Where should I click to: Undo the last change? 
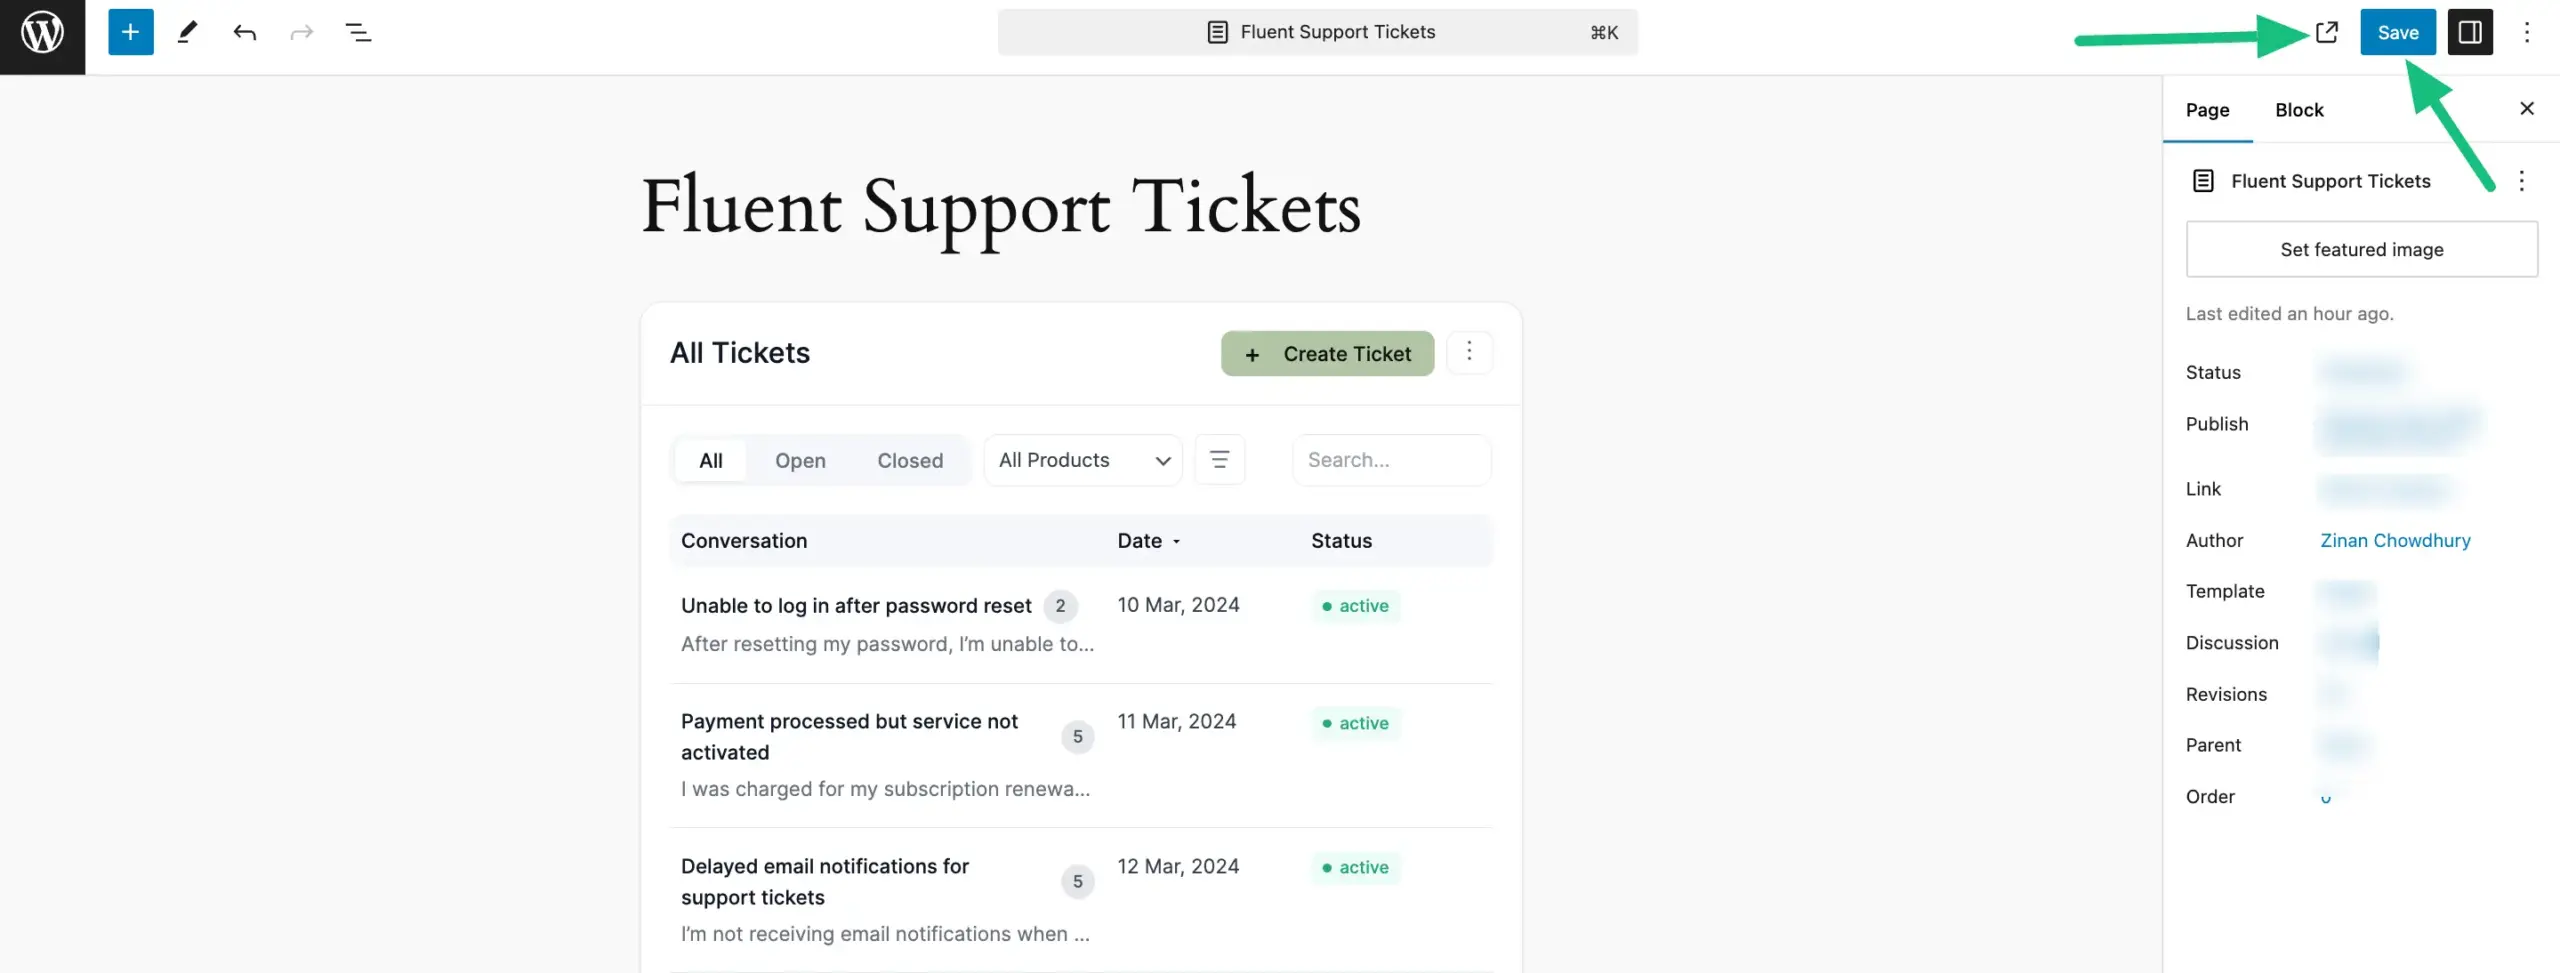245,33
